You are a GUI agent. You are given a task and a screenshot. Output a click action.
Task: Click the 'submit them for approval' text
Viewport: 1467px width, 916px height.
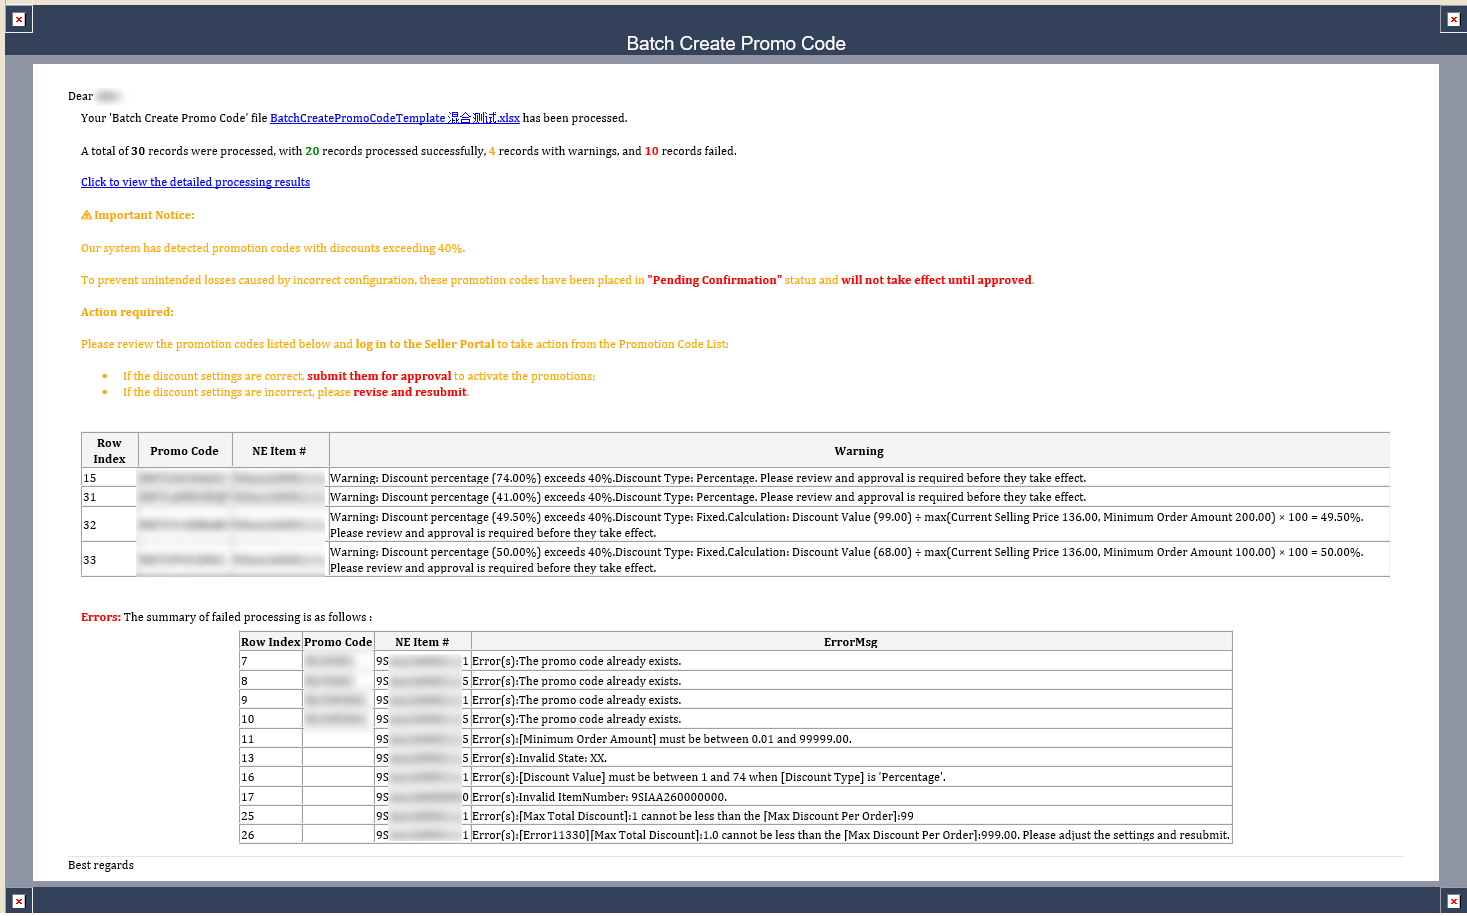coord(379,376)
